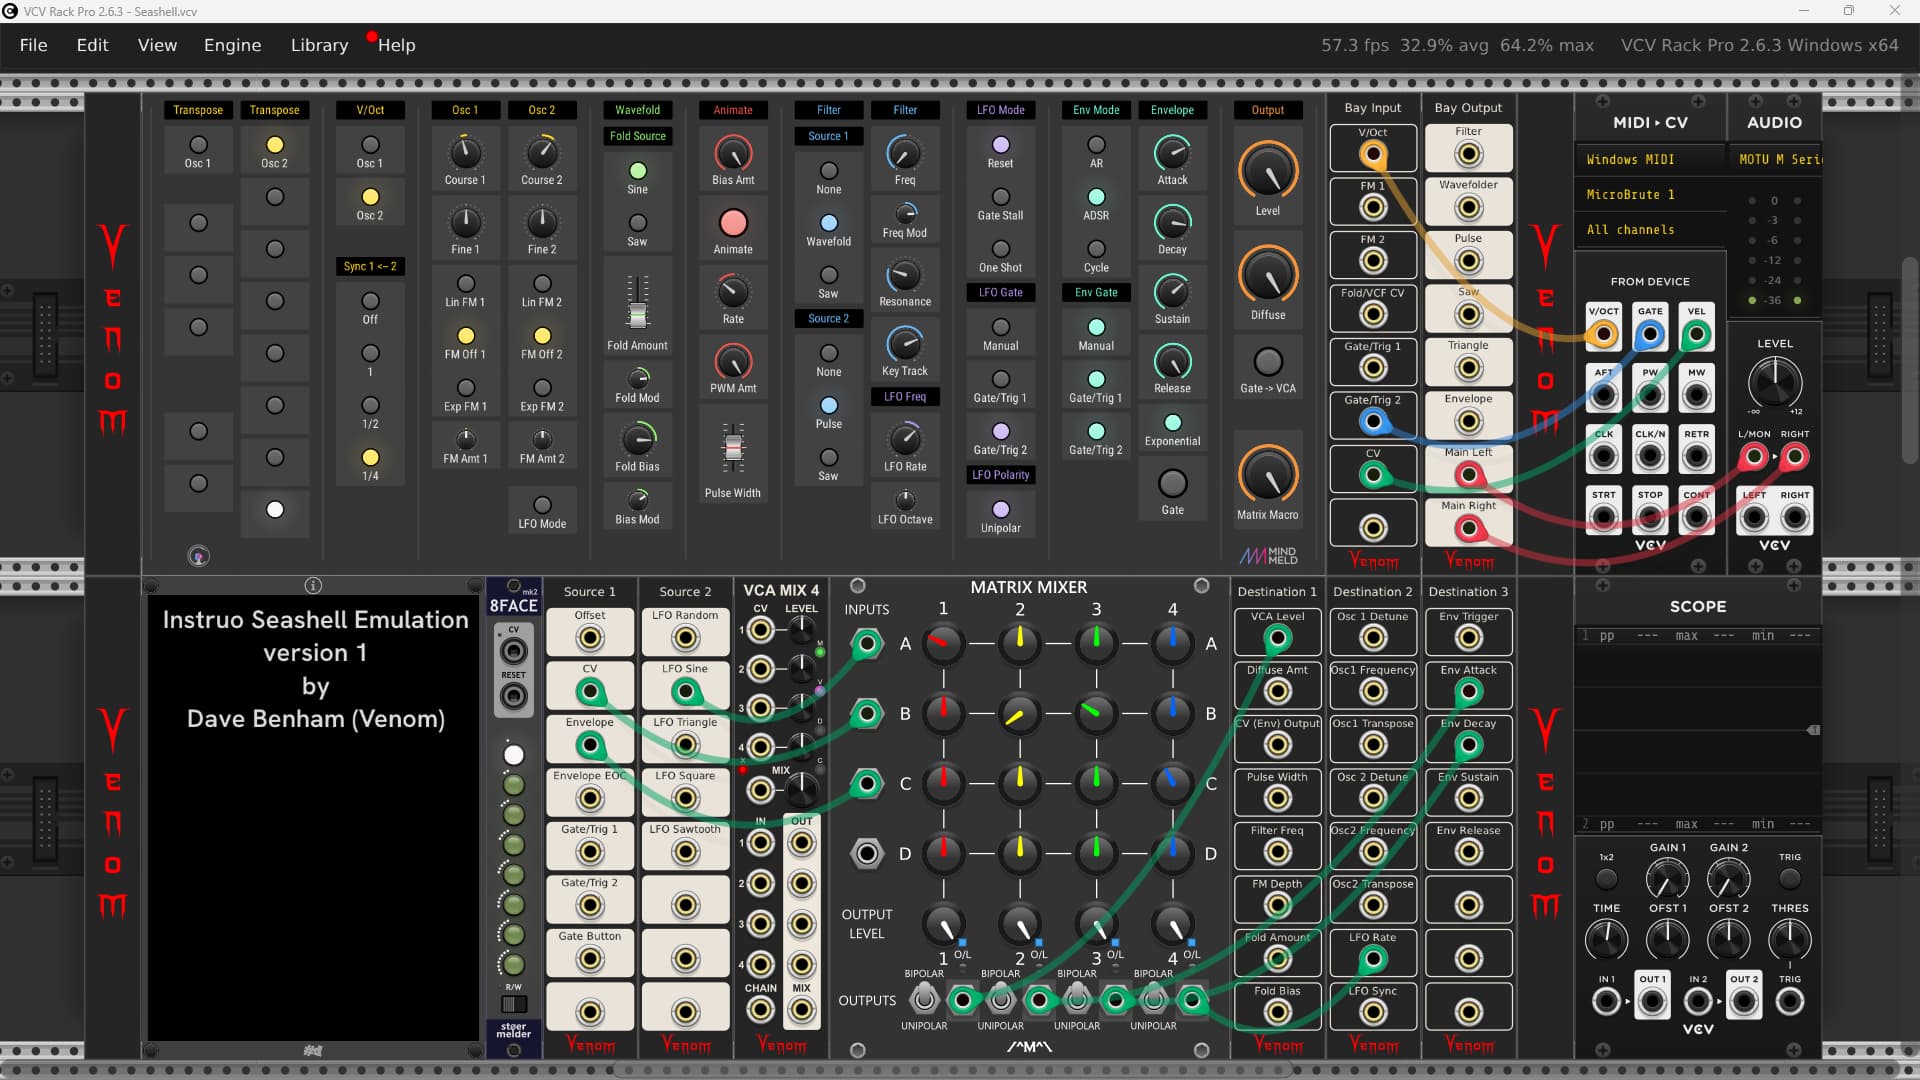
Task: Select the One Shot LFO mode
Action: click(1000, 249)
